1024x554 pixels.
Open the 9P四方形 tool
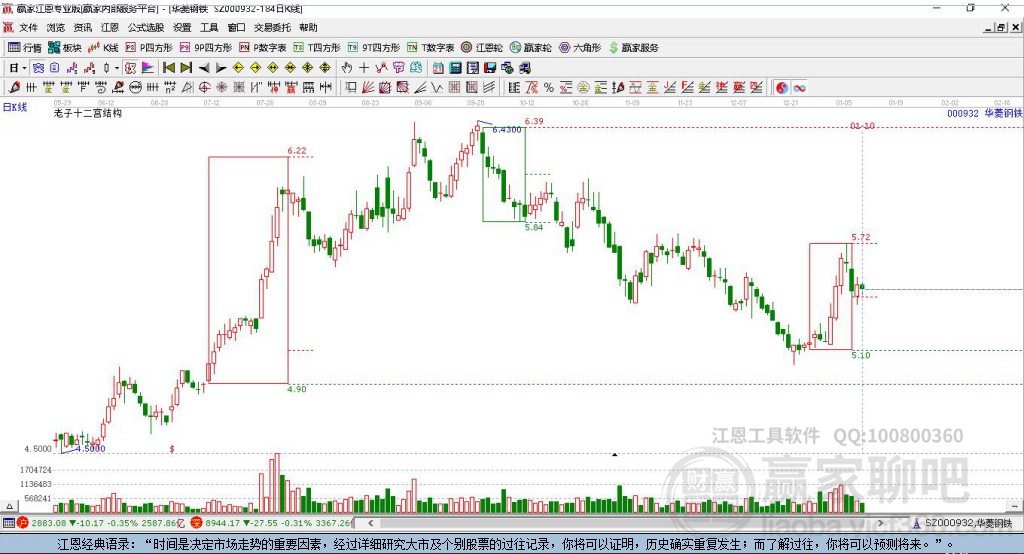(x=206, y=48)
